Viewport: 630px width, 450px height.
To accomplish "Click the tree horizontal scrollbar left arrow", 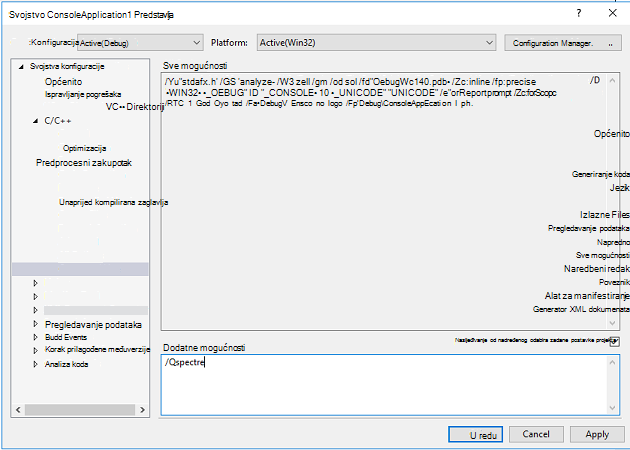I will (x=18, y=410).
